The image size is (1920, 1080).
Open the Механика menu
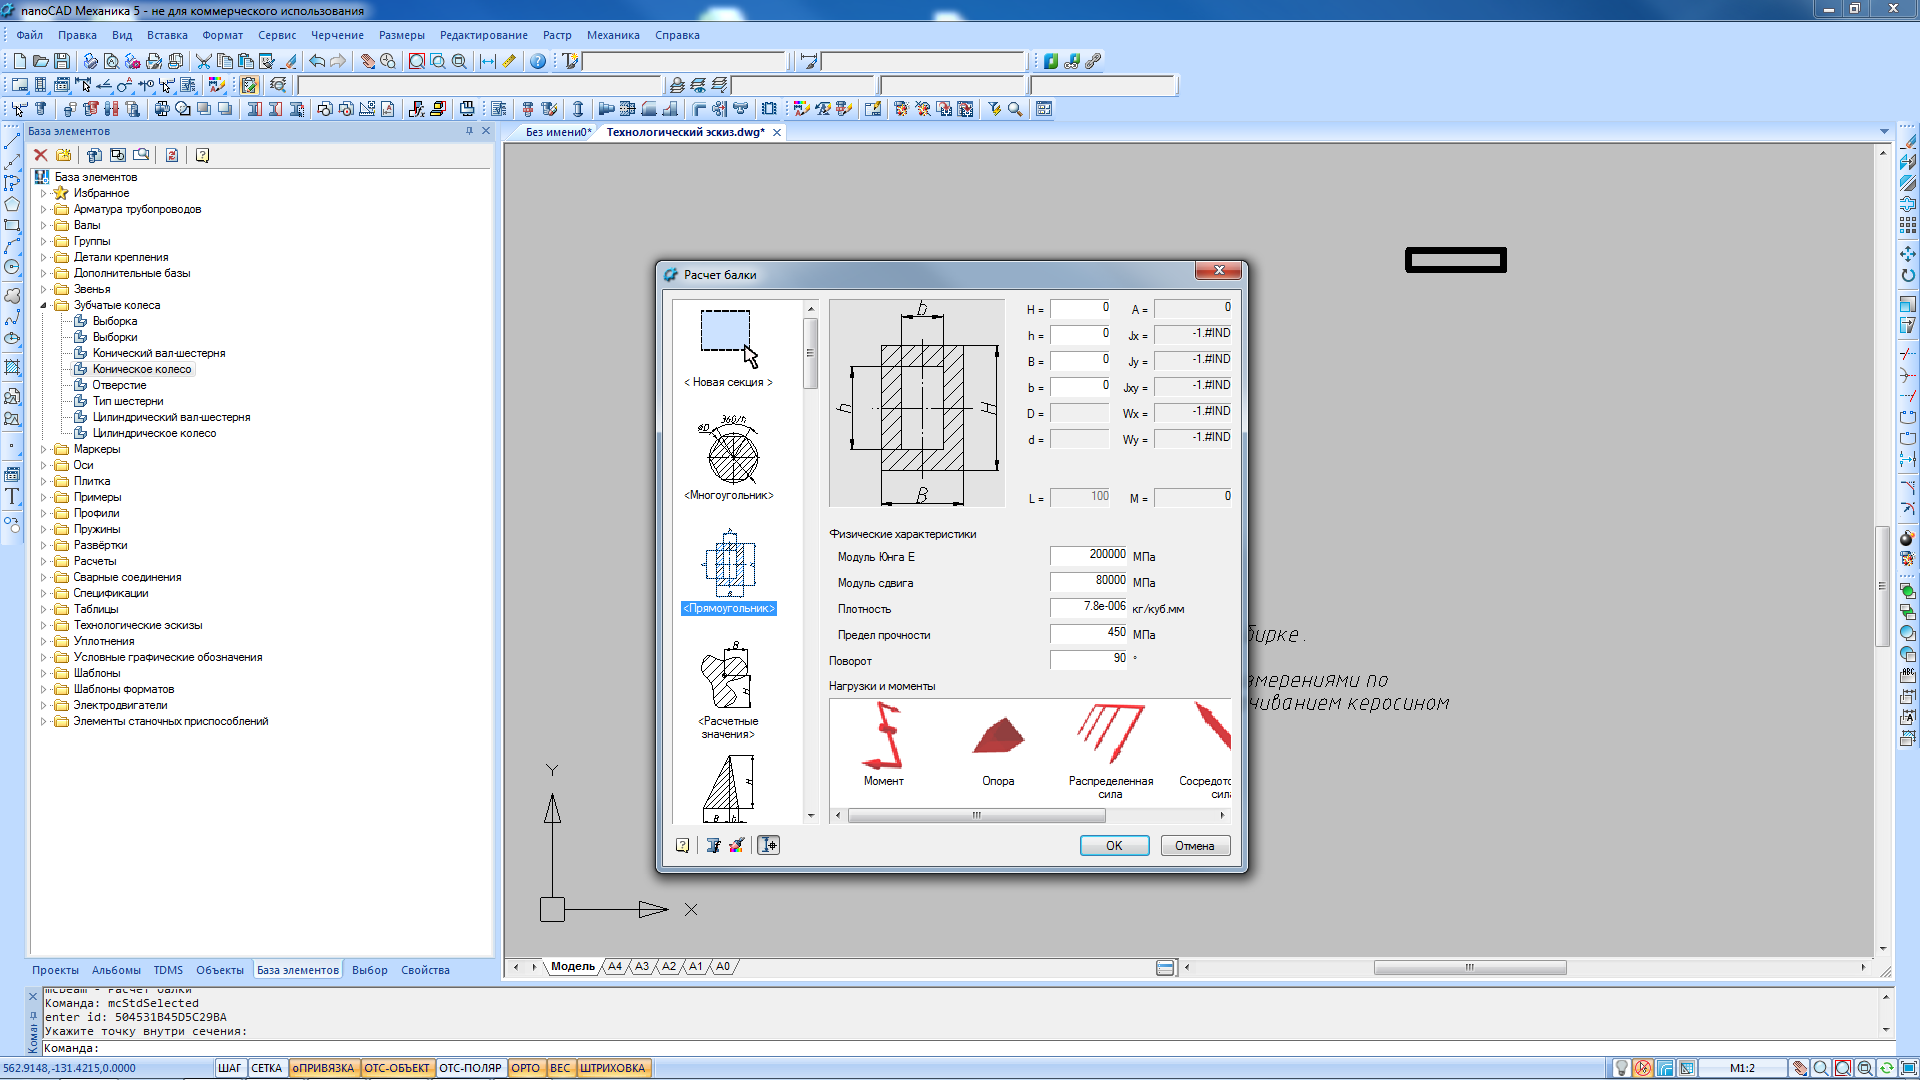pos(613,35)
